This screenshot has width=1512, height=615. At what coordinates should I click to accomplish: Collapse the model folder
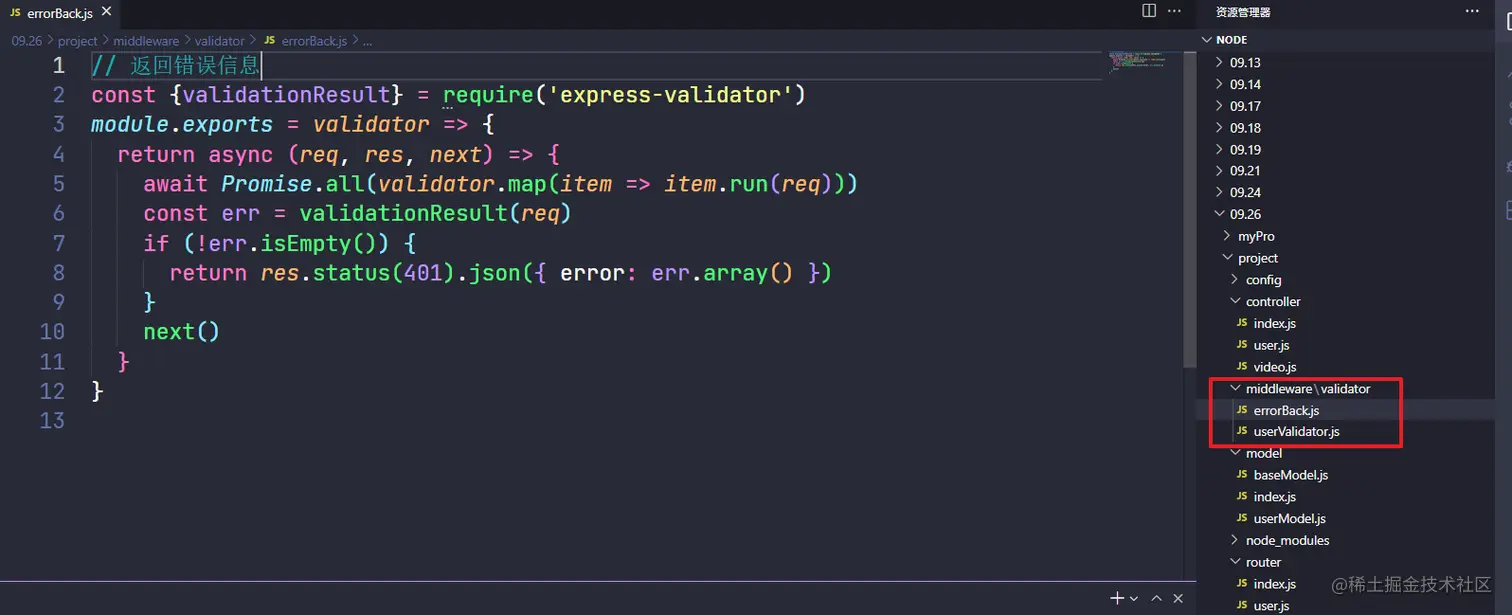(x=1263, y=453)
